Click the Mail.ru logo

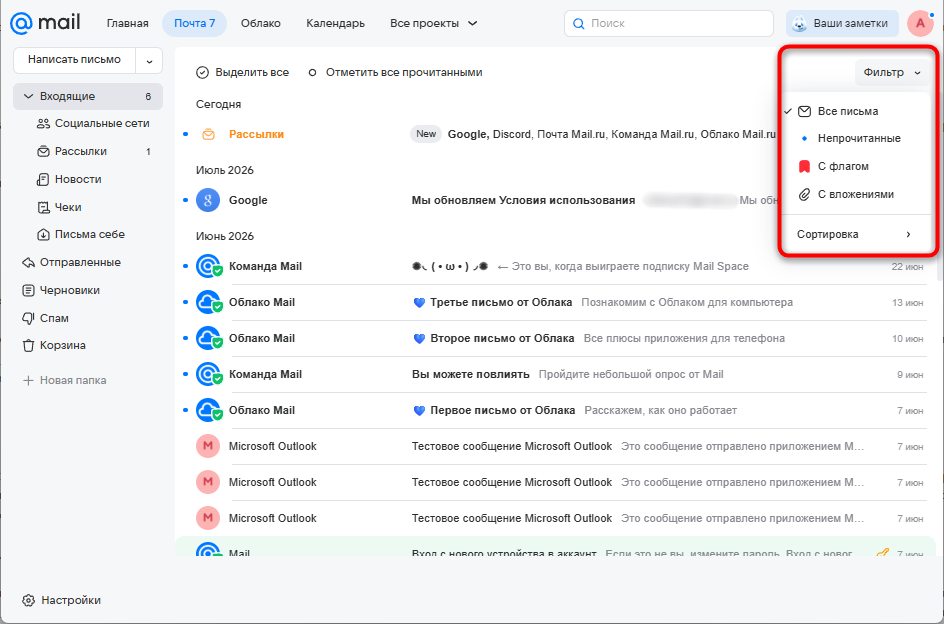45,23
